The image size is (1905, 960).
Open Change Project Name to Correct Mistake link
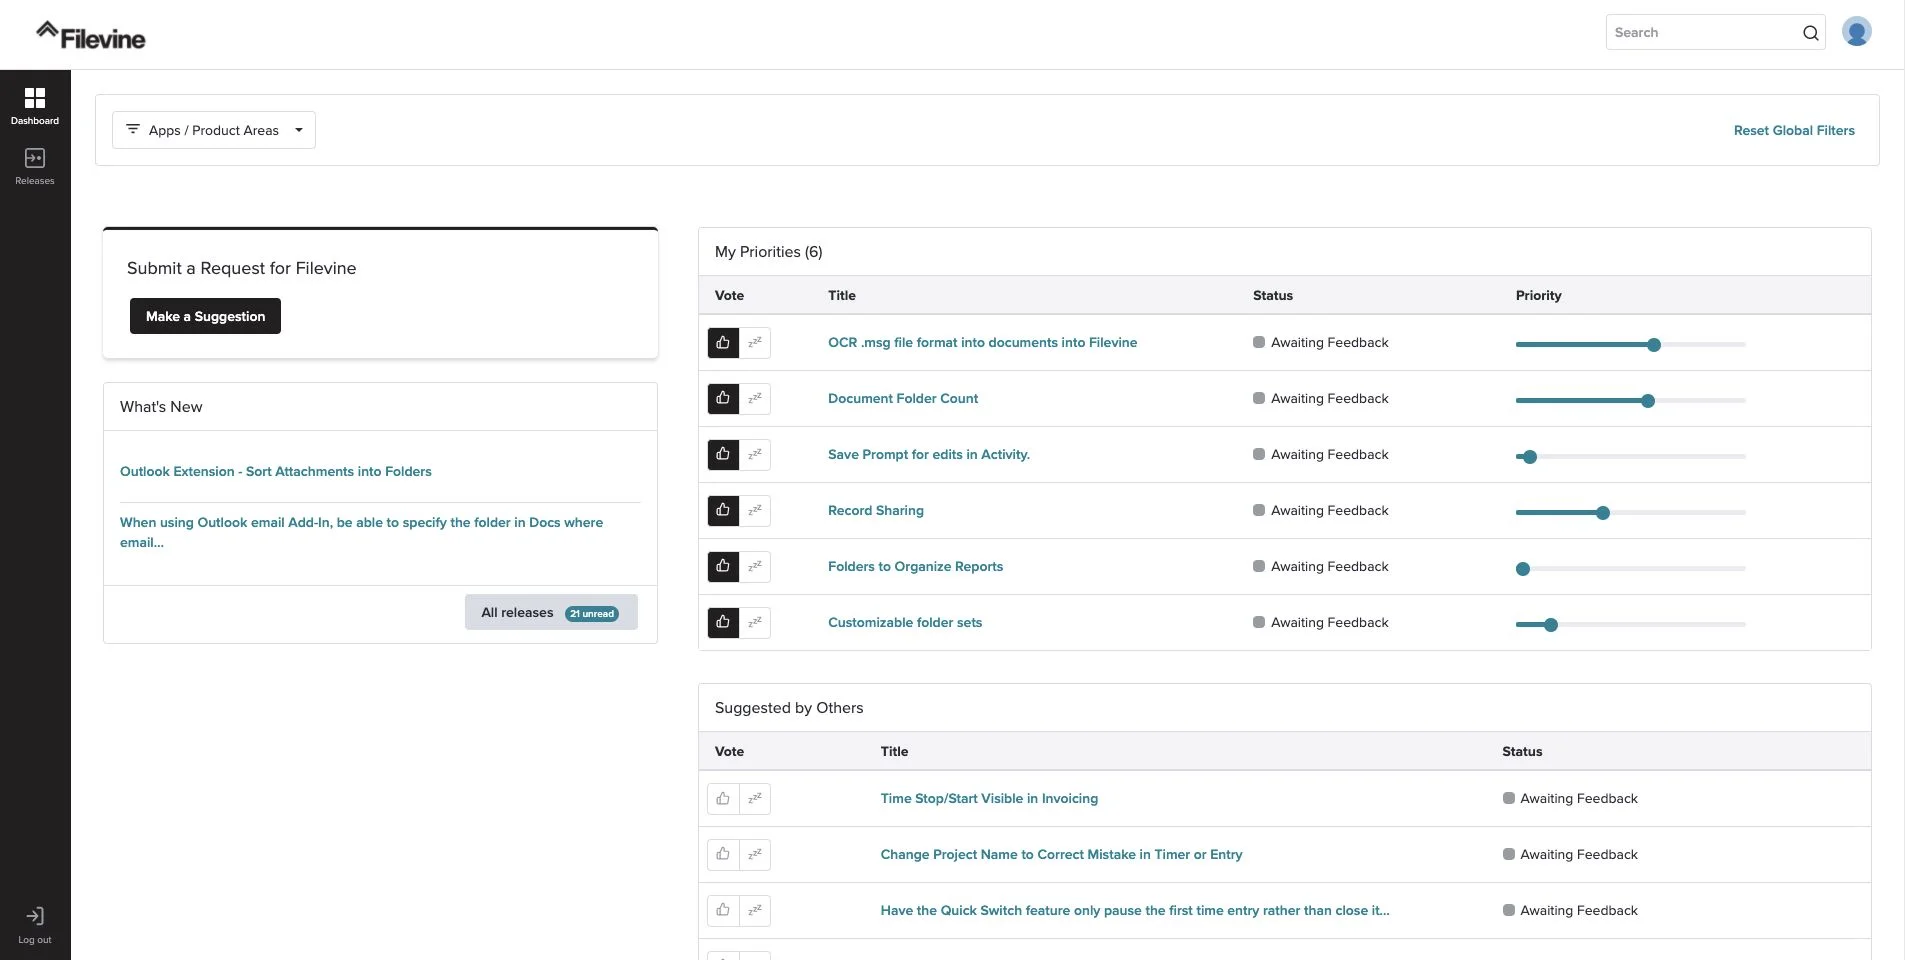tap(1061, 854)
